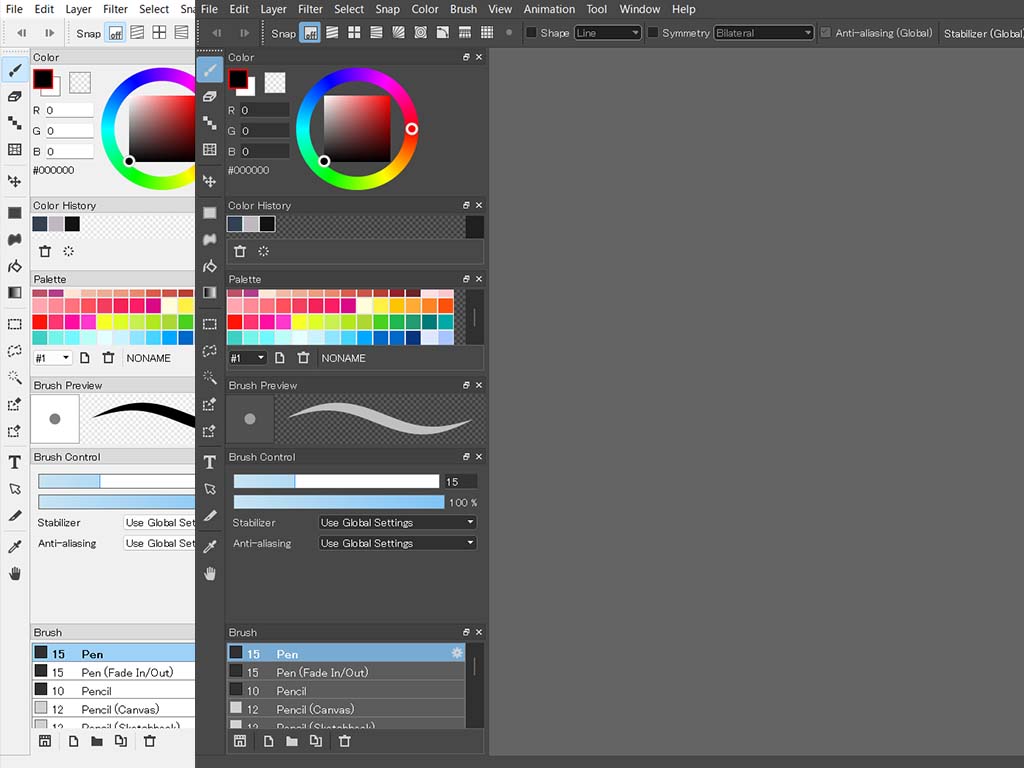Open Stabilizer dropdown in light Brush Control
This screenshot has width=1024, height=768.
point(159,522)
